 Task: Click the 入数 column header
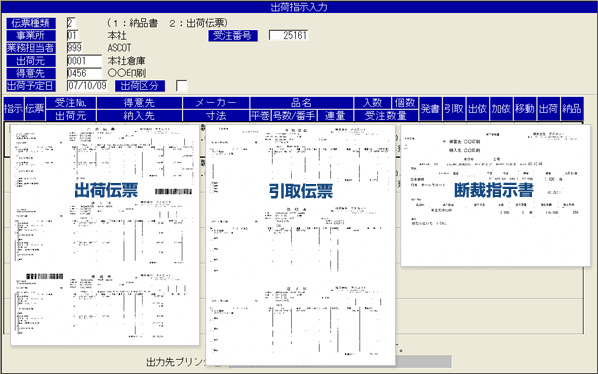[373, 103]
